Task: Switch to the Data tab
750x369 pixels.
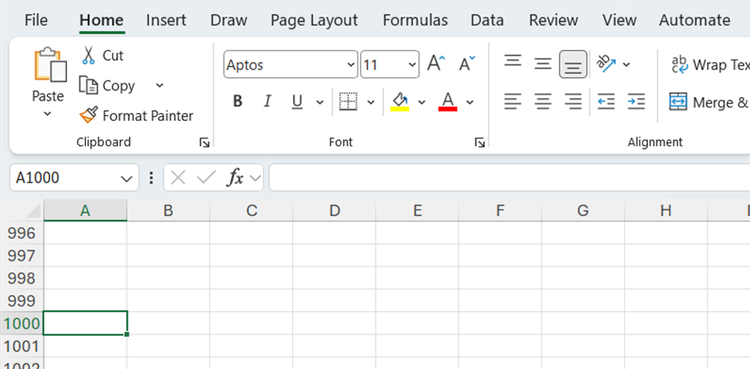Action: tap(487, 20)
